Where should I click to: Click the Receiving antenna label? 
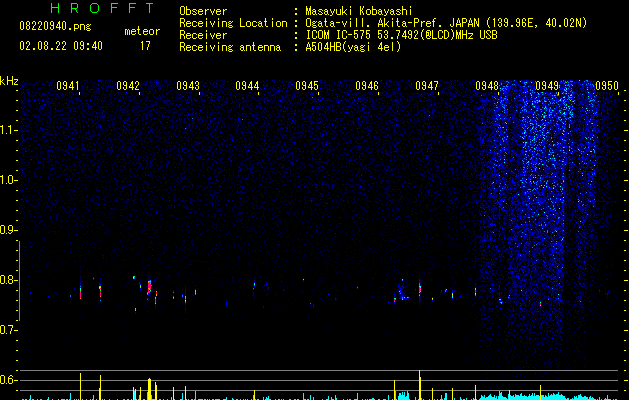(230, 47)
